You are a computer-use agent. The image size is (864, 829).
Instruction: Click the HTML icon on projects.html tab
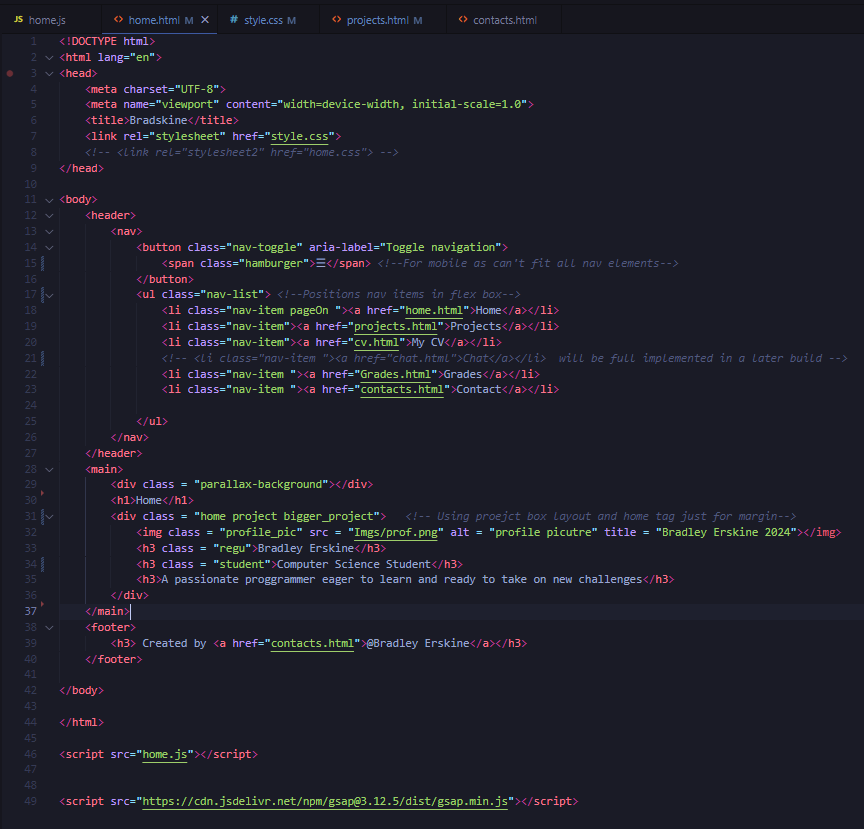(336, 20)
